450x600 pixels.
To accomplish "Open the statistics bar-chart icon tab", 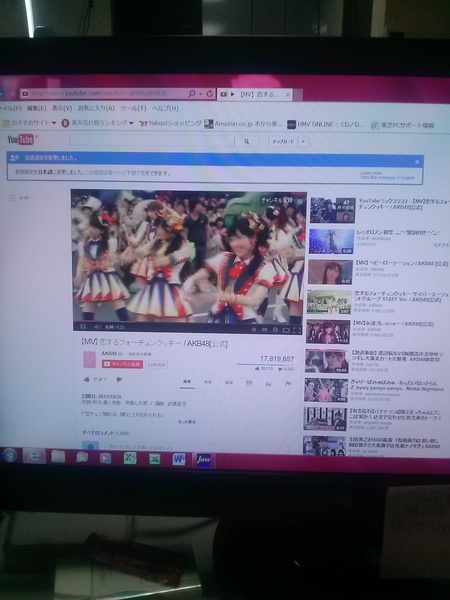I will pyautogui.click(x=269, y=383).
